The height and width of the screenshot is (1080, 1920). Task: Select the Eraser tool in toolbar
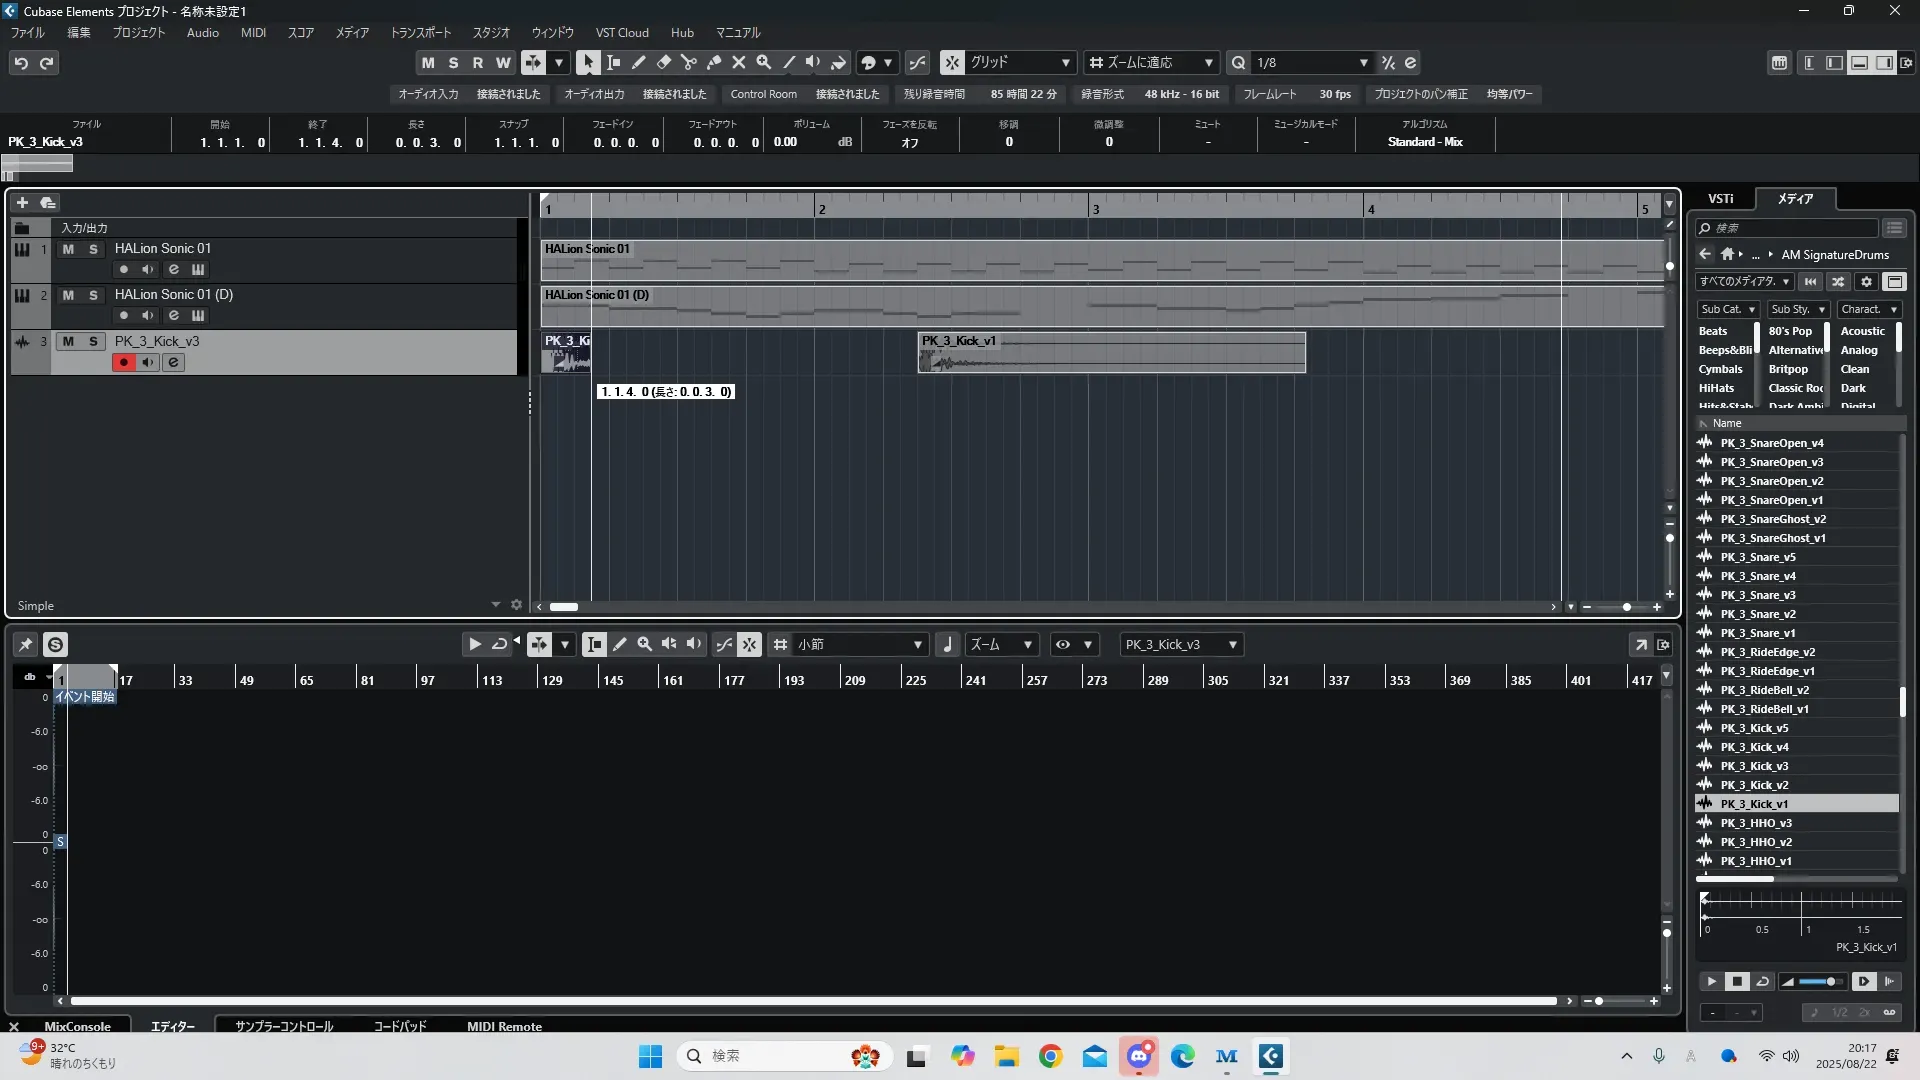click(664, 62)
